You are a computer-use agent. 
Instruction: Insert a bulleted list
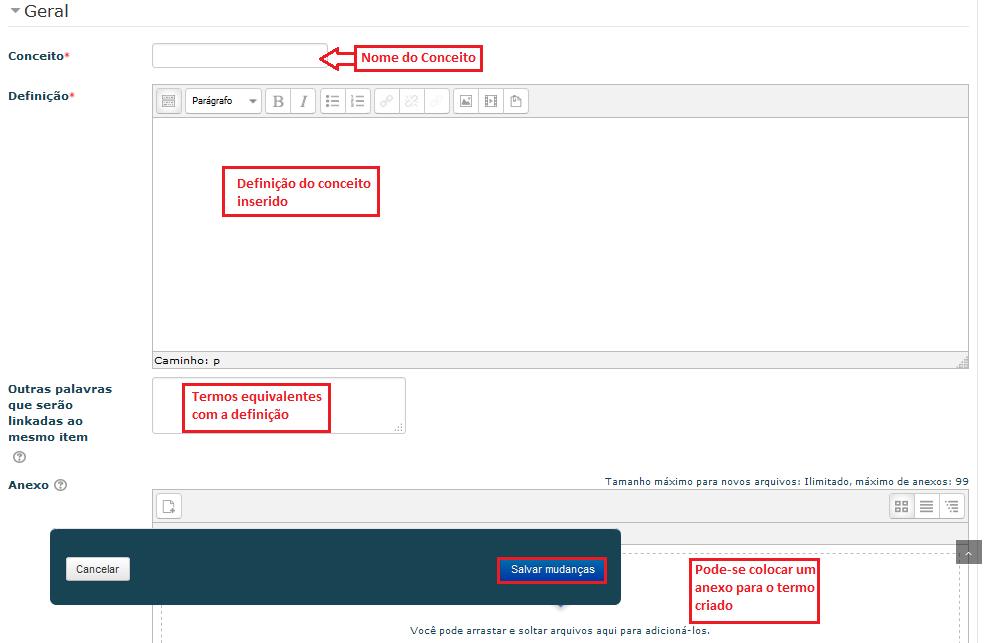coord(333,101)
